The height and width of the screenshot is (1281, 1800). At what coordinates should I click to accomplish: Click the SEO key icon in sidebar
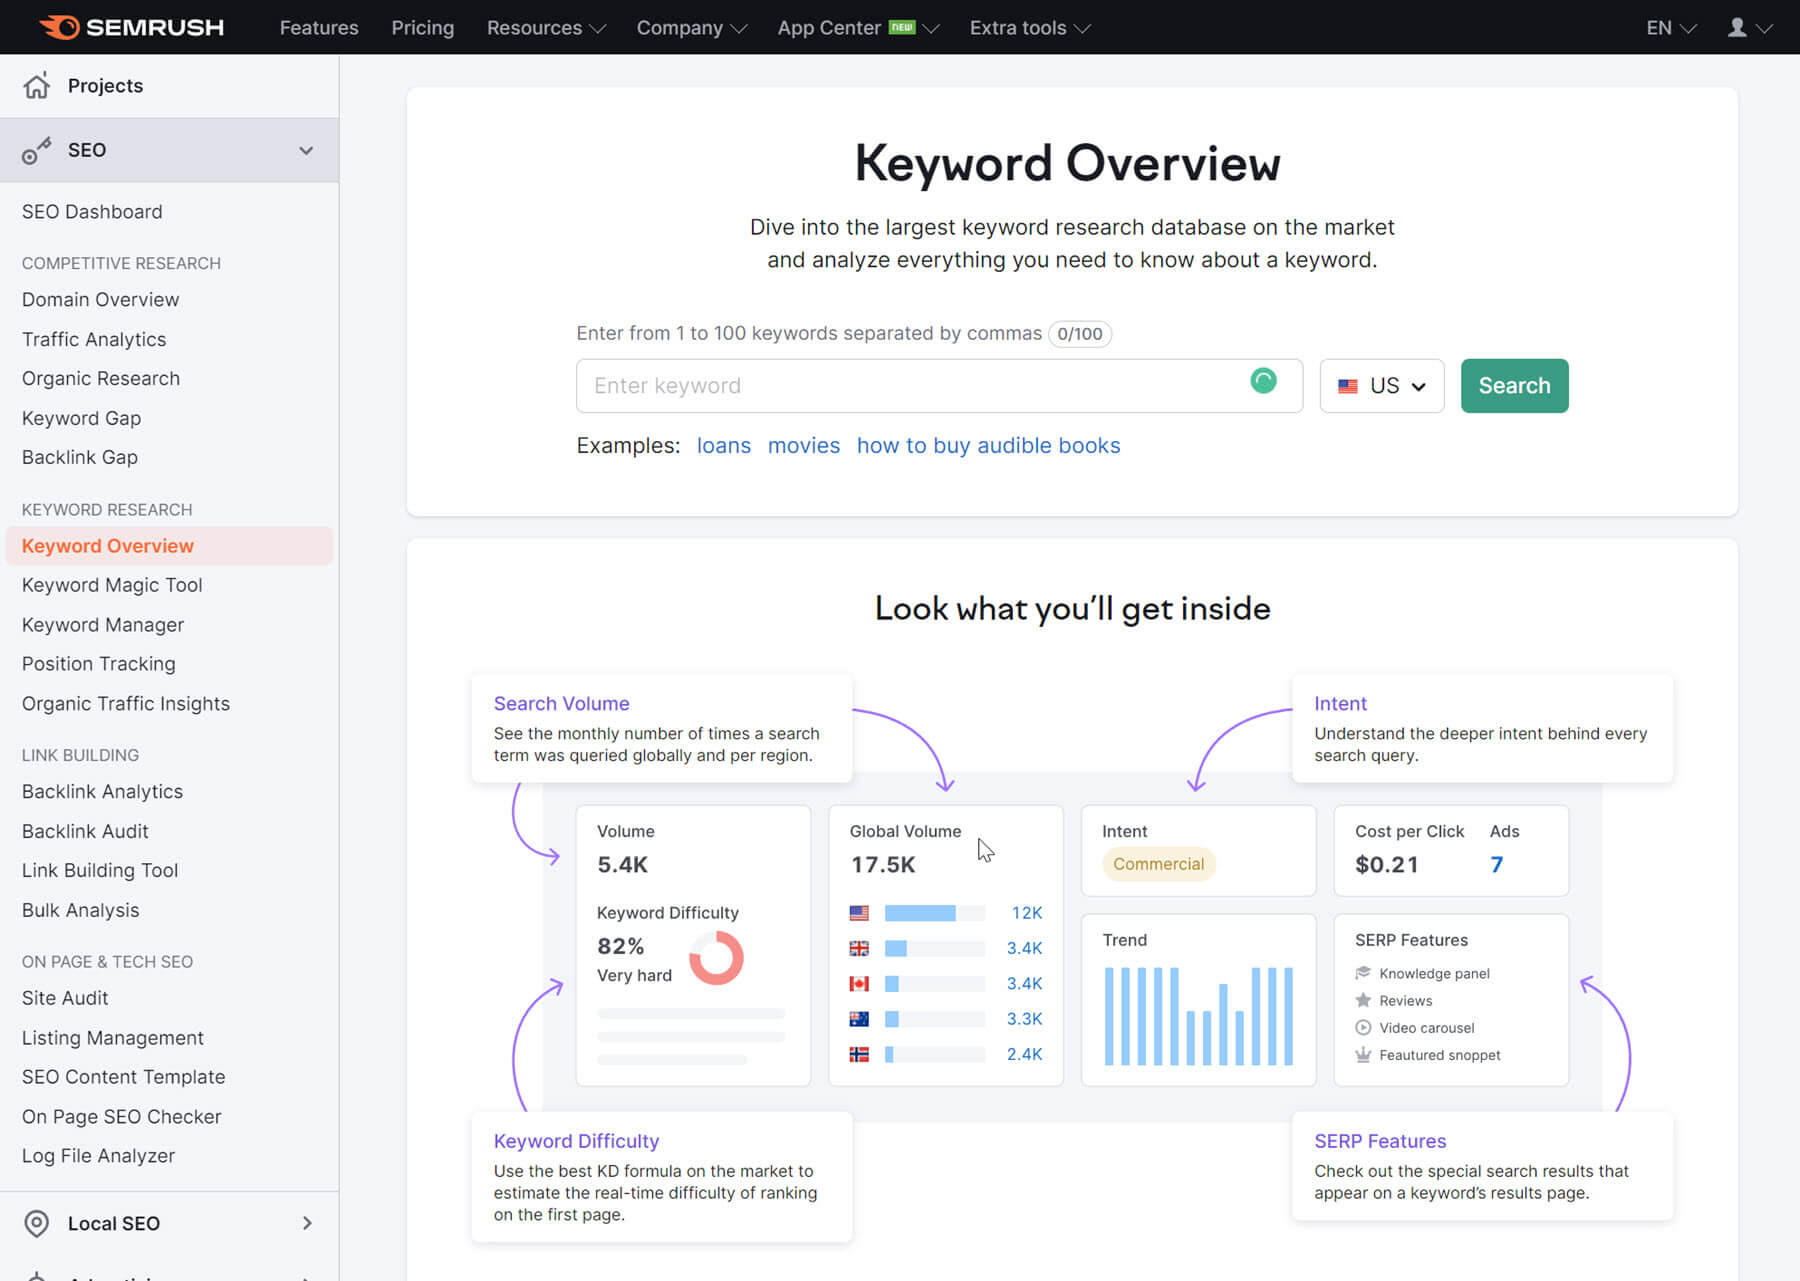(x=37, y=149)
